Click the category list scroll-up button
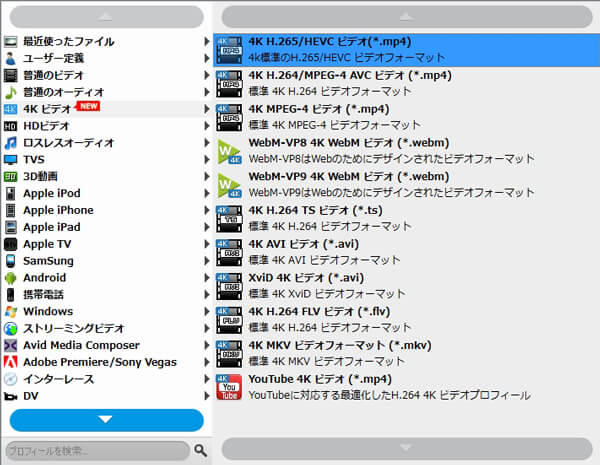The width and height of the screenshot is (600, 465). point(106,17)
